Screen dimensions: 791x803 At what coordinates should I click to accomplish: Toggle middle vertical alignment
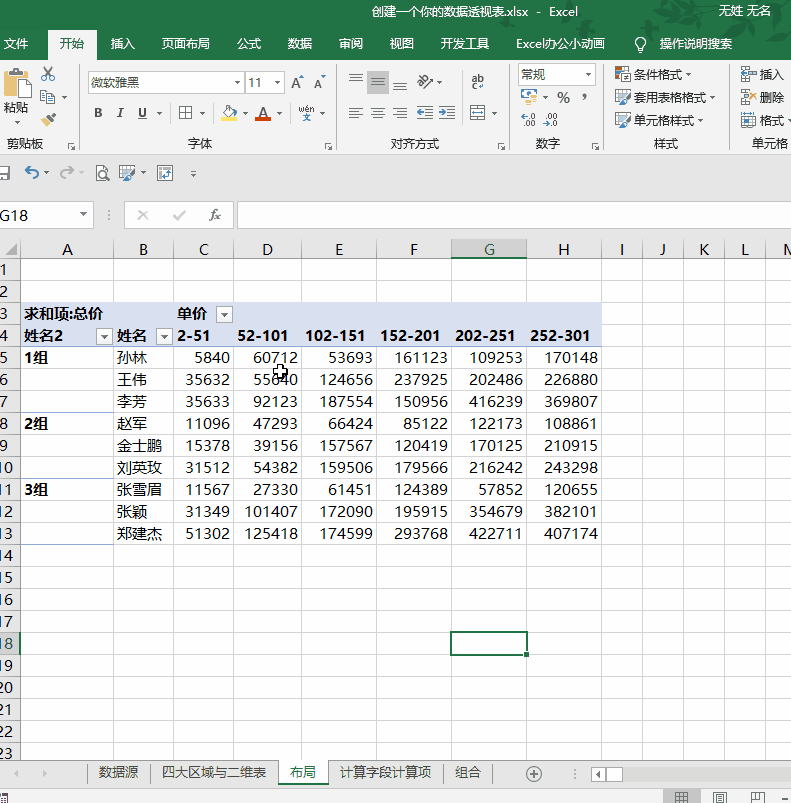[378, 82]
